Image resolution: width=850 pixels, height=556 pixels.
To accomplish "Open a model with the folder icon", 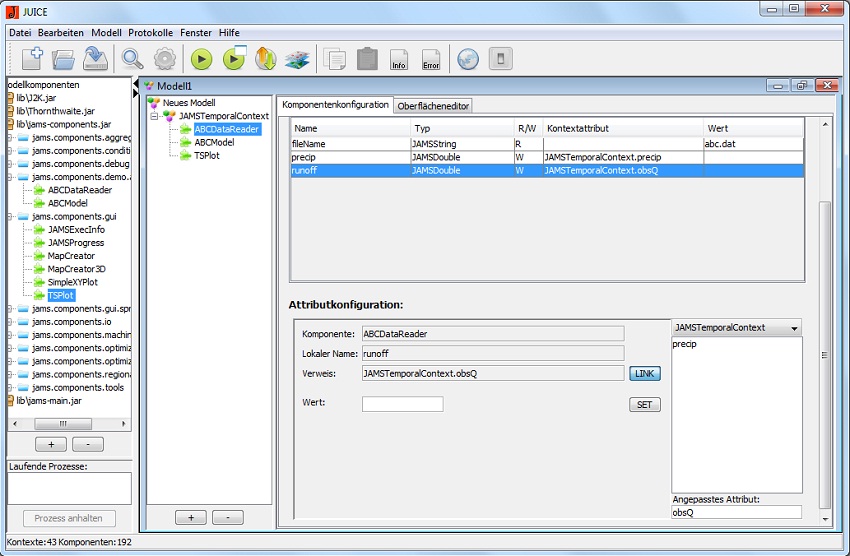I will point(64,59).
